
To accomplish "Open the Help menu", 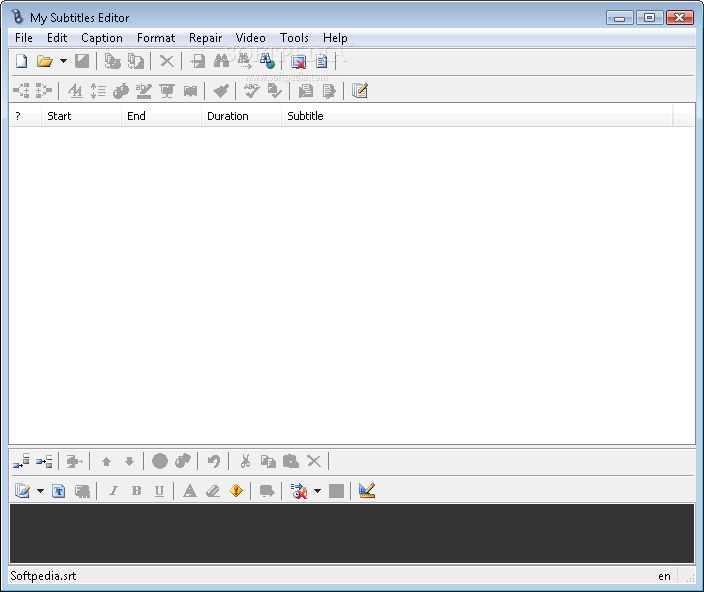I will [x=335, y=38].
